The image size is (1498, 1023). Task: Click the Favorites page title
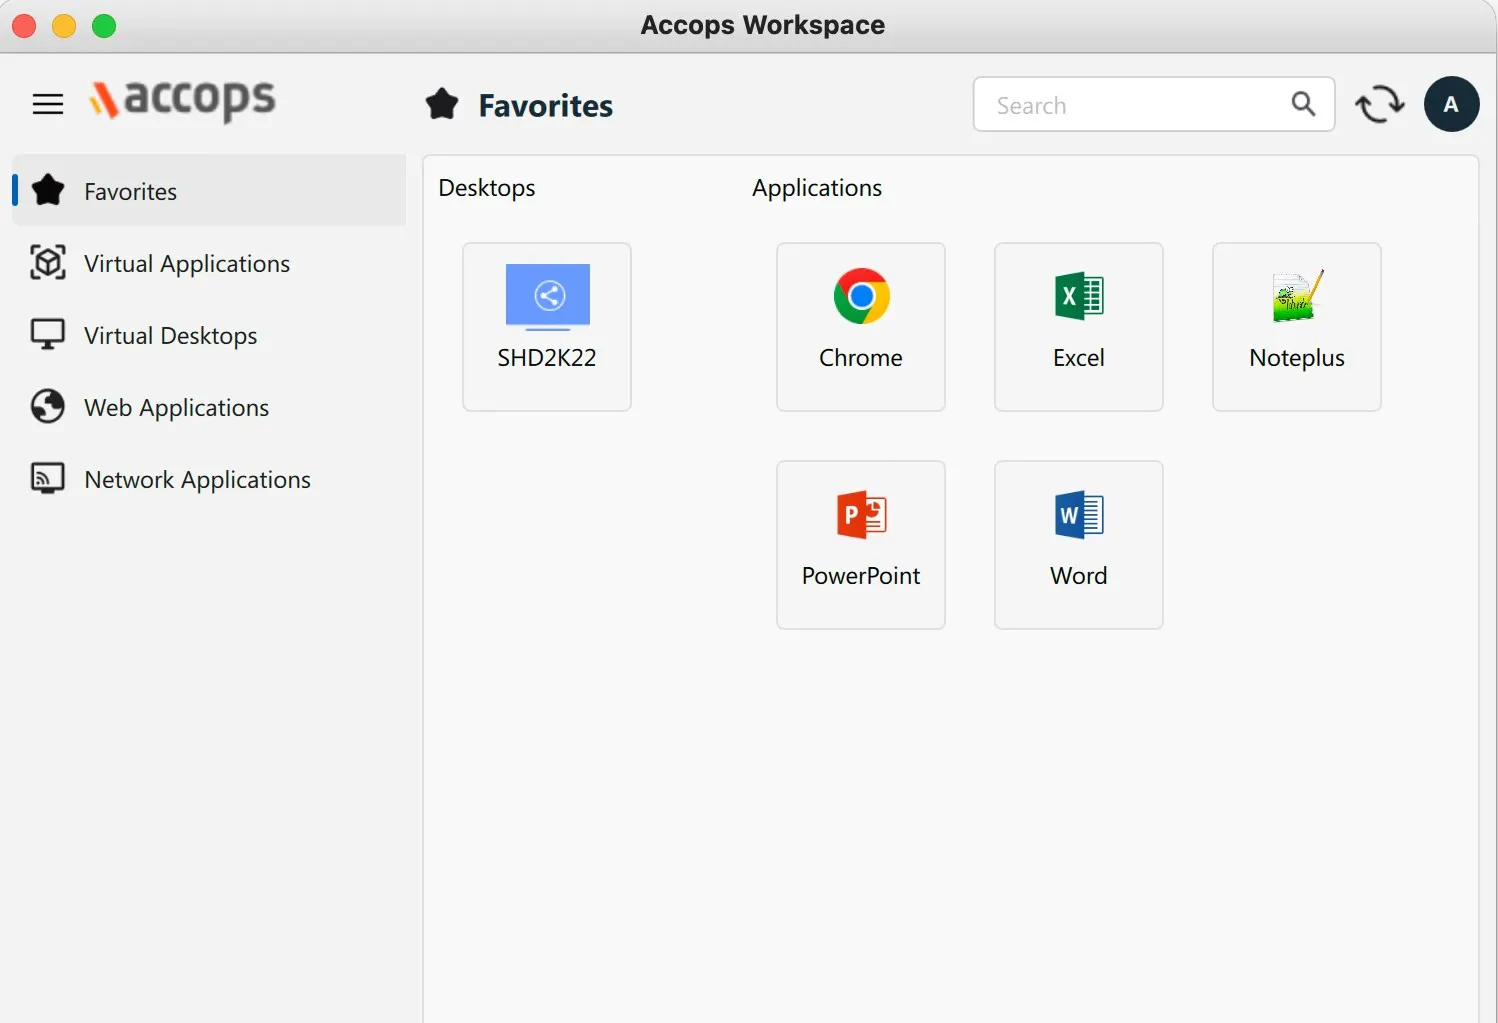pos(546,105)
